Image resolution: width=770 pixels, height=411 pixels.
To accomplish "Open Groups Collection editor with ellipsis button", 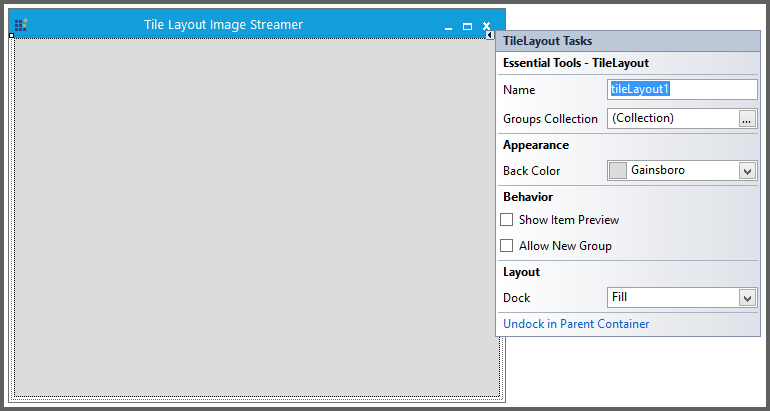I will (x=747, y=119).
